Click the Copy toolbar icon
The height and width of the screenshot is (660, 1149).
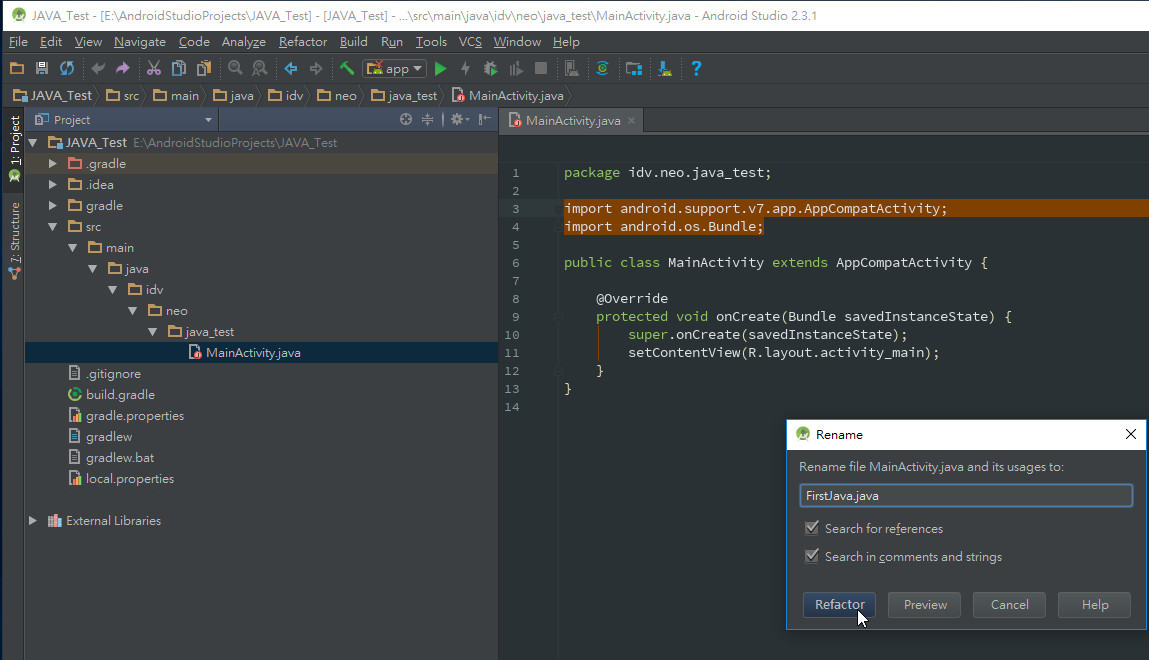(179, 69)
